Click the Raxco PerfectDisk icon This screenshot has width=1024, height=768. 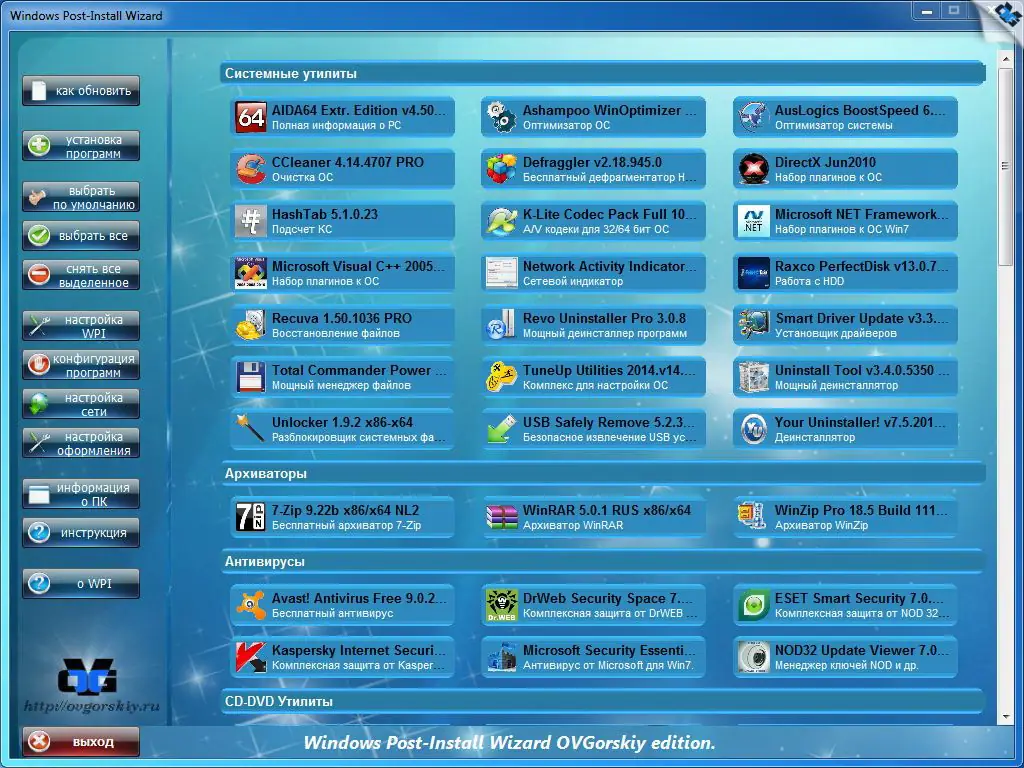pyautogui.click(x=753, y=273)
